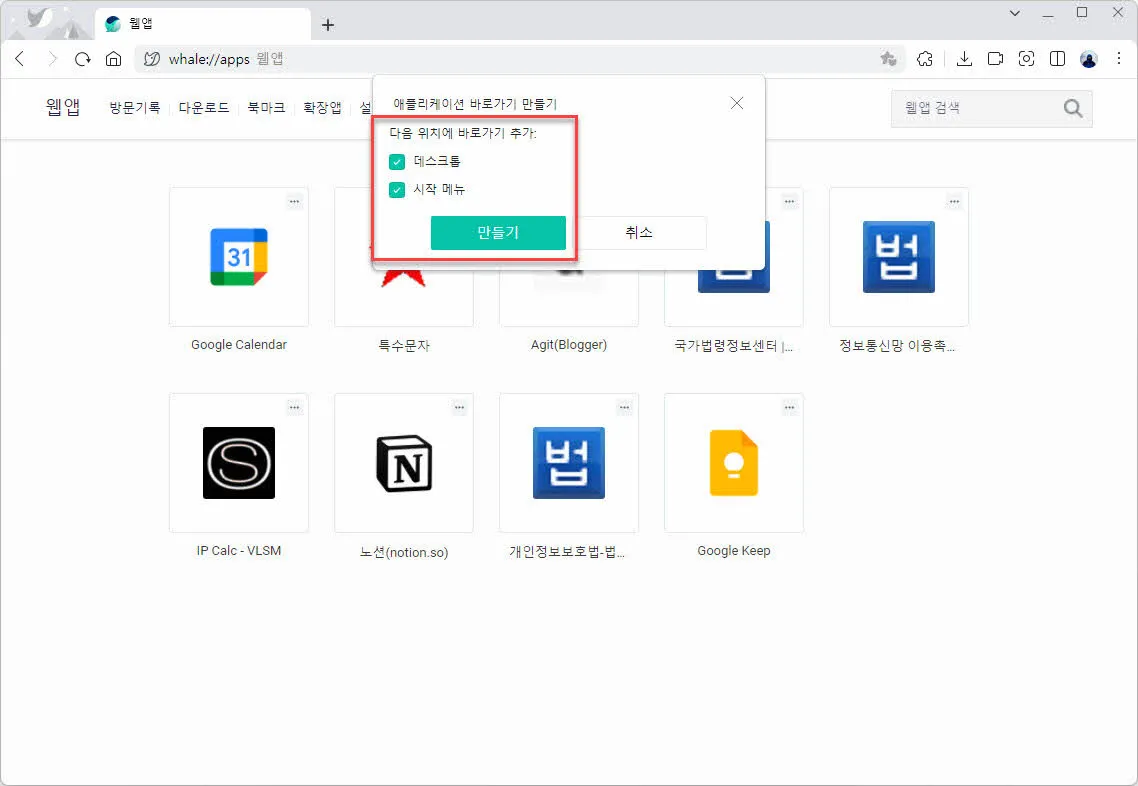The width and height of the screenshot is (1138, 786).
Task: Select the 웹앱 heading tab
Action: (x=62, y=107)
